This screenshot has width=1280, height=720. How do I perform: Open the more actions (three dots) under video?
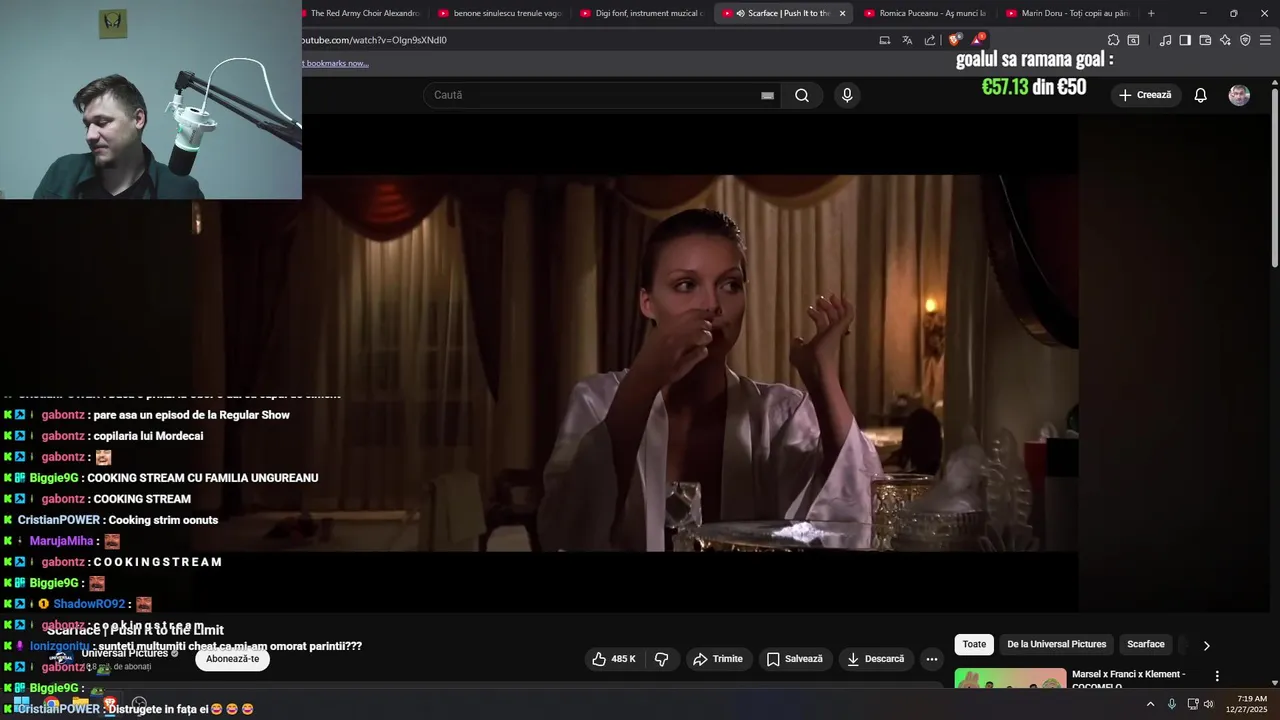[931, 659]
